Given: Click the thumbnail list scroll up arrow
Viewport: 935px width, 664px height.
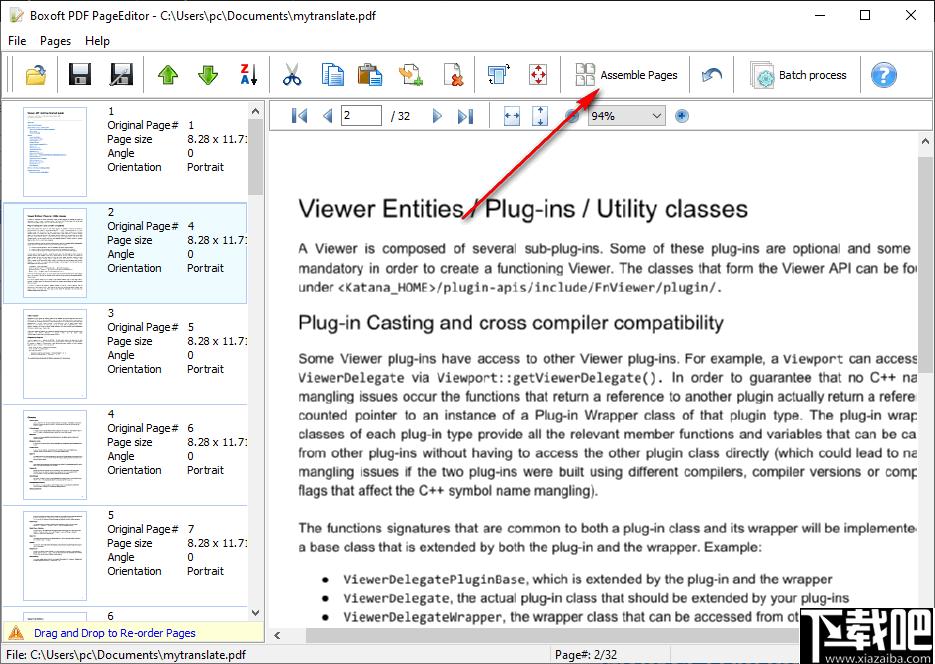Looking at the screenshot, I should [255, 111].
